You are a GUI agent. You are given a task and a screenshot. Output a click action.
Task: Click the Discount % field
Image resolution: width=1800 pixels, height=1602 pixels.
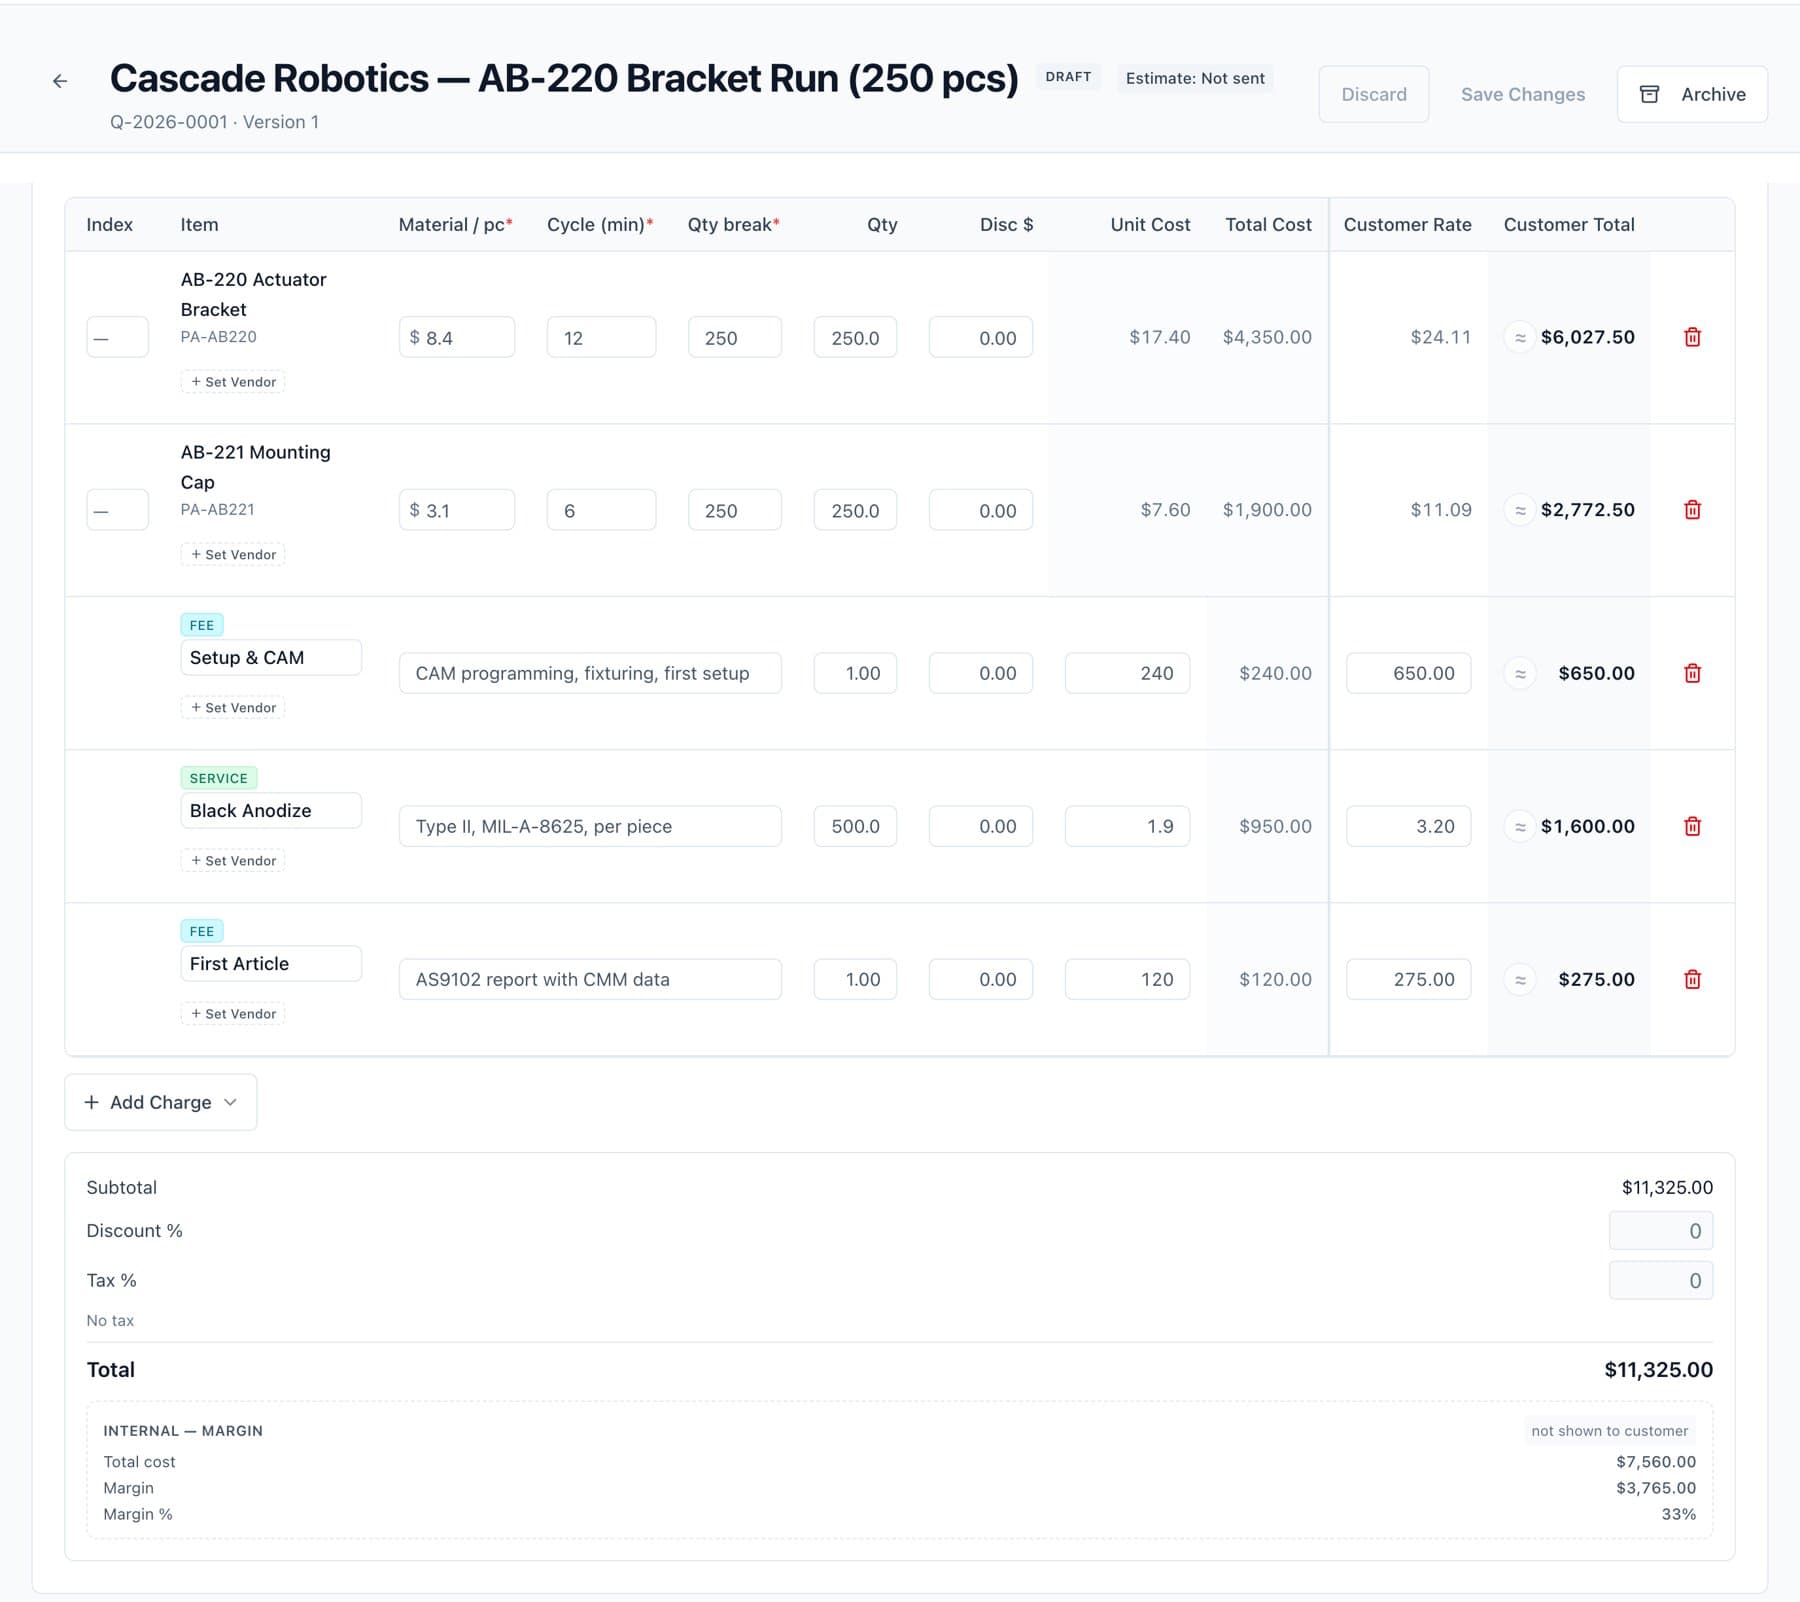pos(1661,1231)
